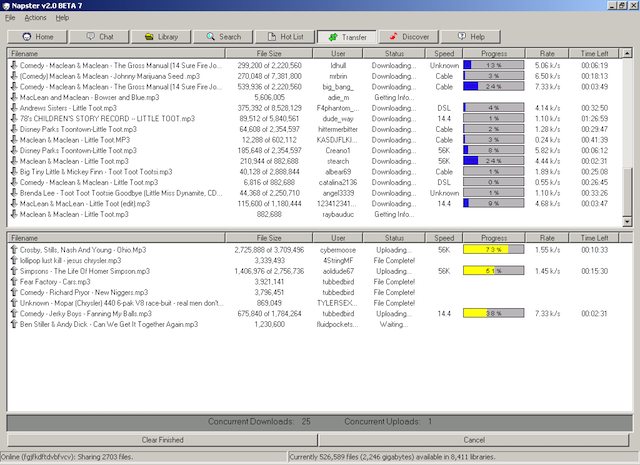The height and width of the screenshot is (465, 640).
Task: Click the Cancel button
Action: tap(474, 440)
